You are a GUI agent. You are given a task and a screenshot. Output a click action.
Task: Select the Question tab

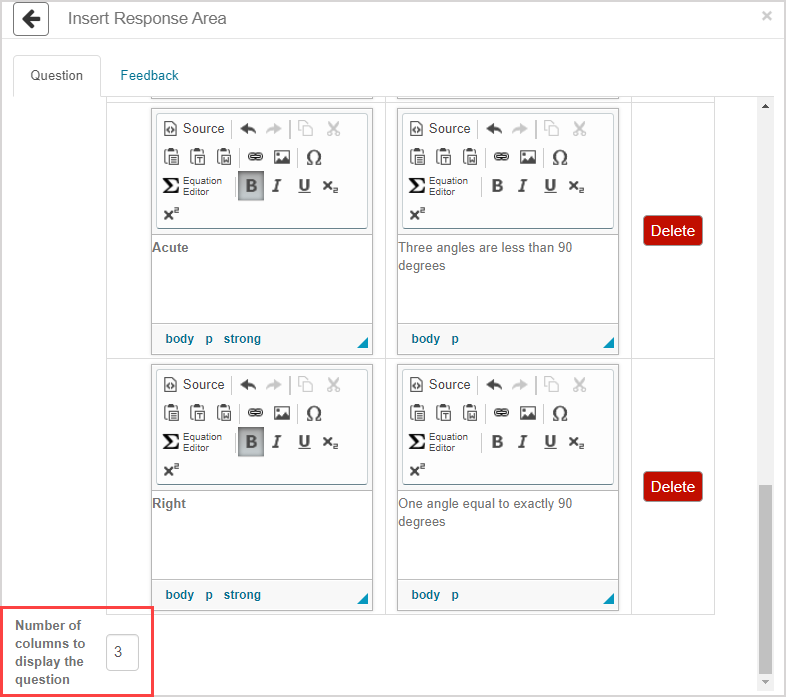(x=56, y=75)
